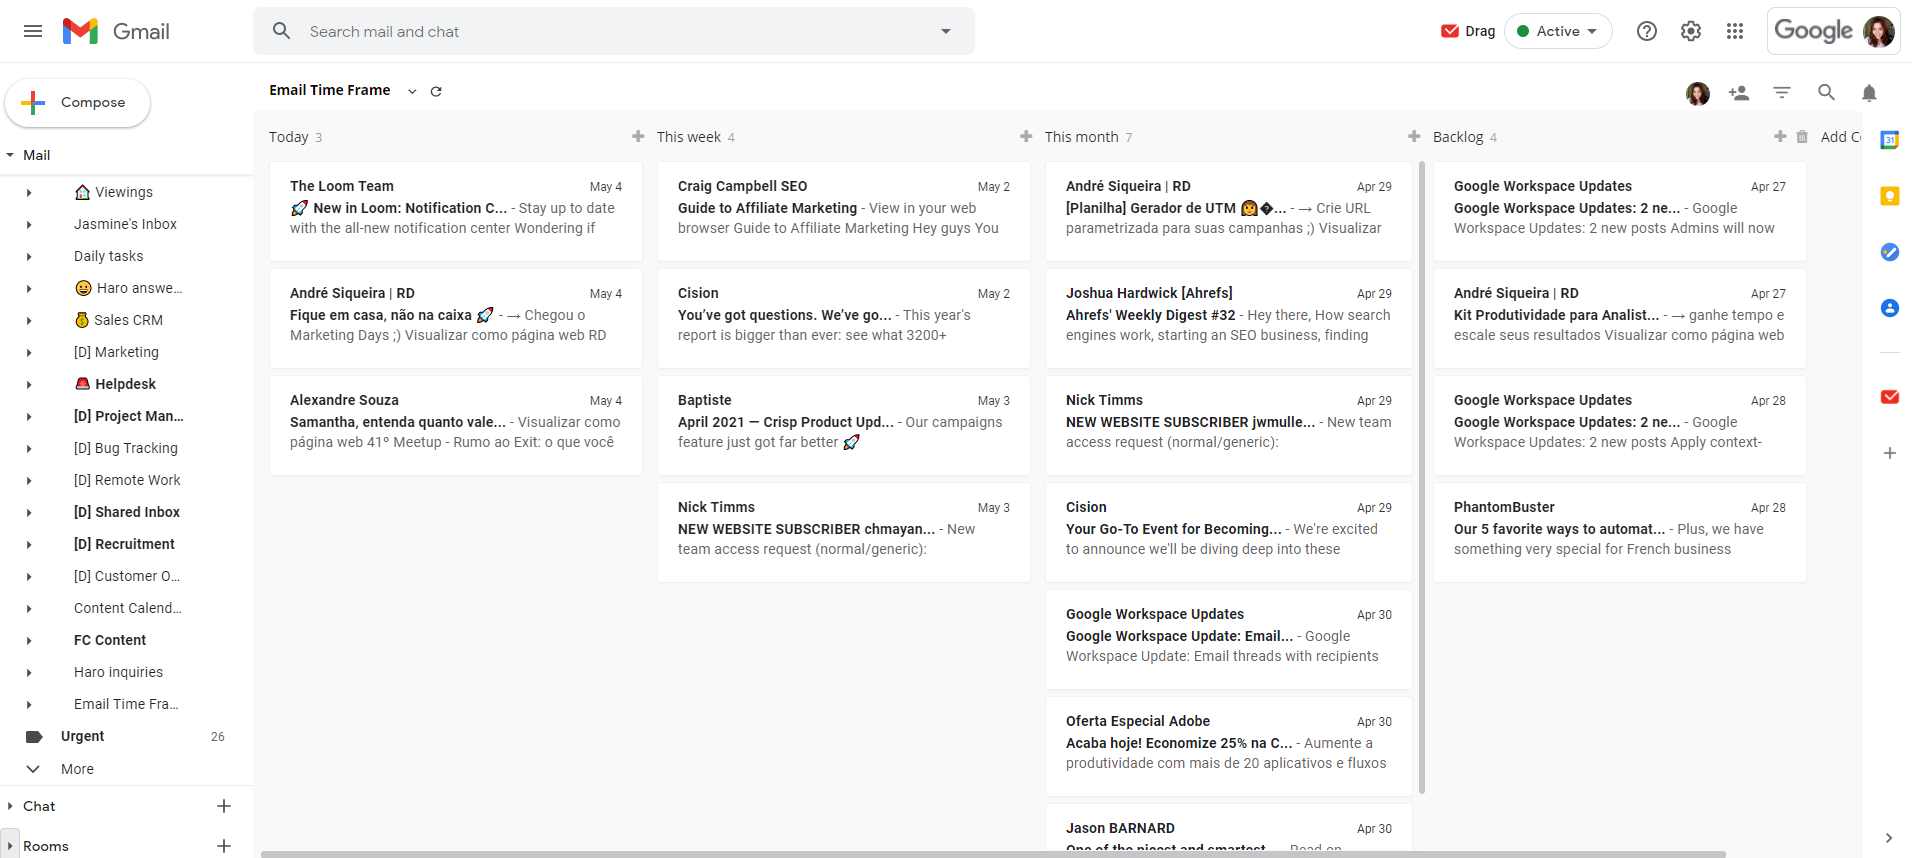Open the Email Time Frame board dropdown
Viewport: 1912px width, 858px height.
click(412, 91)
